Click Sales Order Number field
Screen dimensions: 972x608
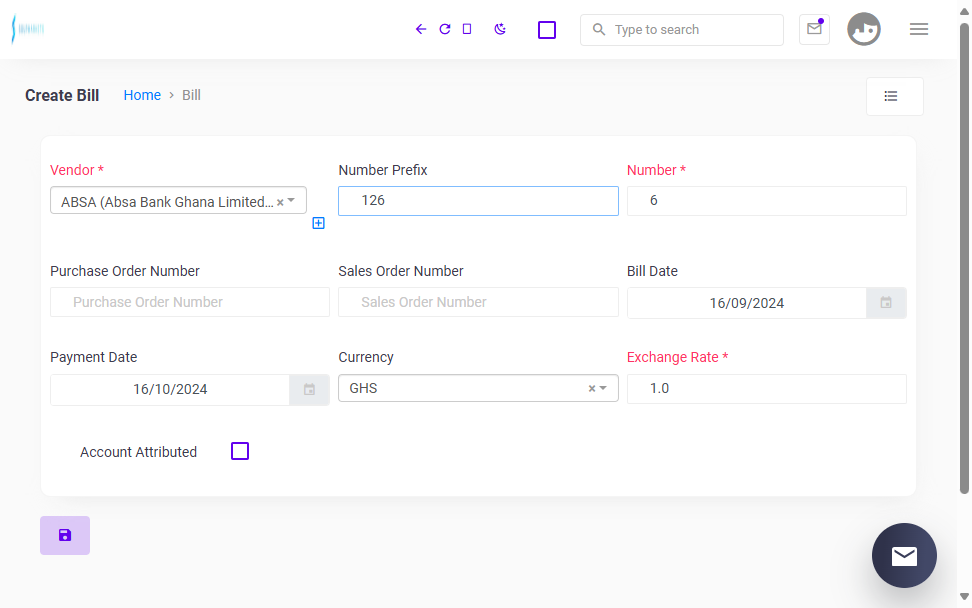point(478,302)
